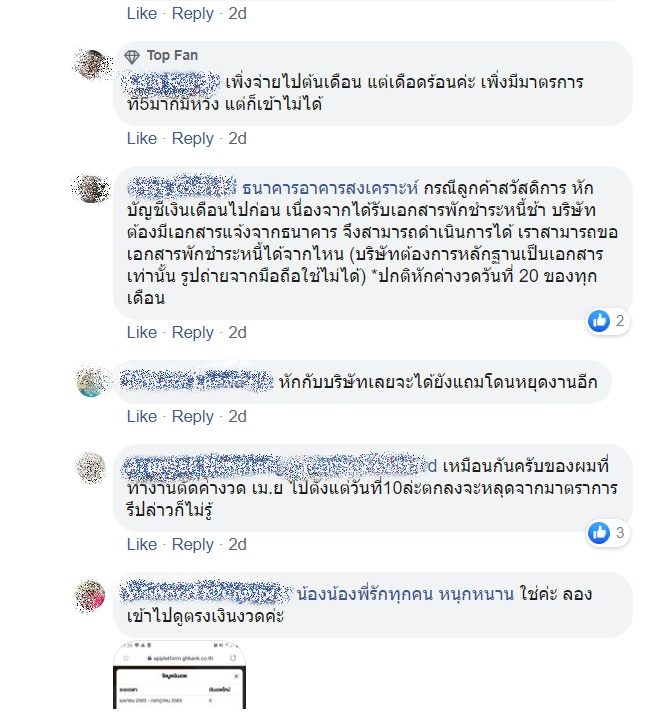Like the หักกับบริษัทเลย comment
The width and height of the screenshot is (671, 720).
coord(142,416)
